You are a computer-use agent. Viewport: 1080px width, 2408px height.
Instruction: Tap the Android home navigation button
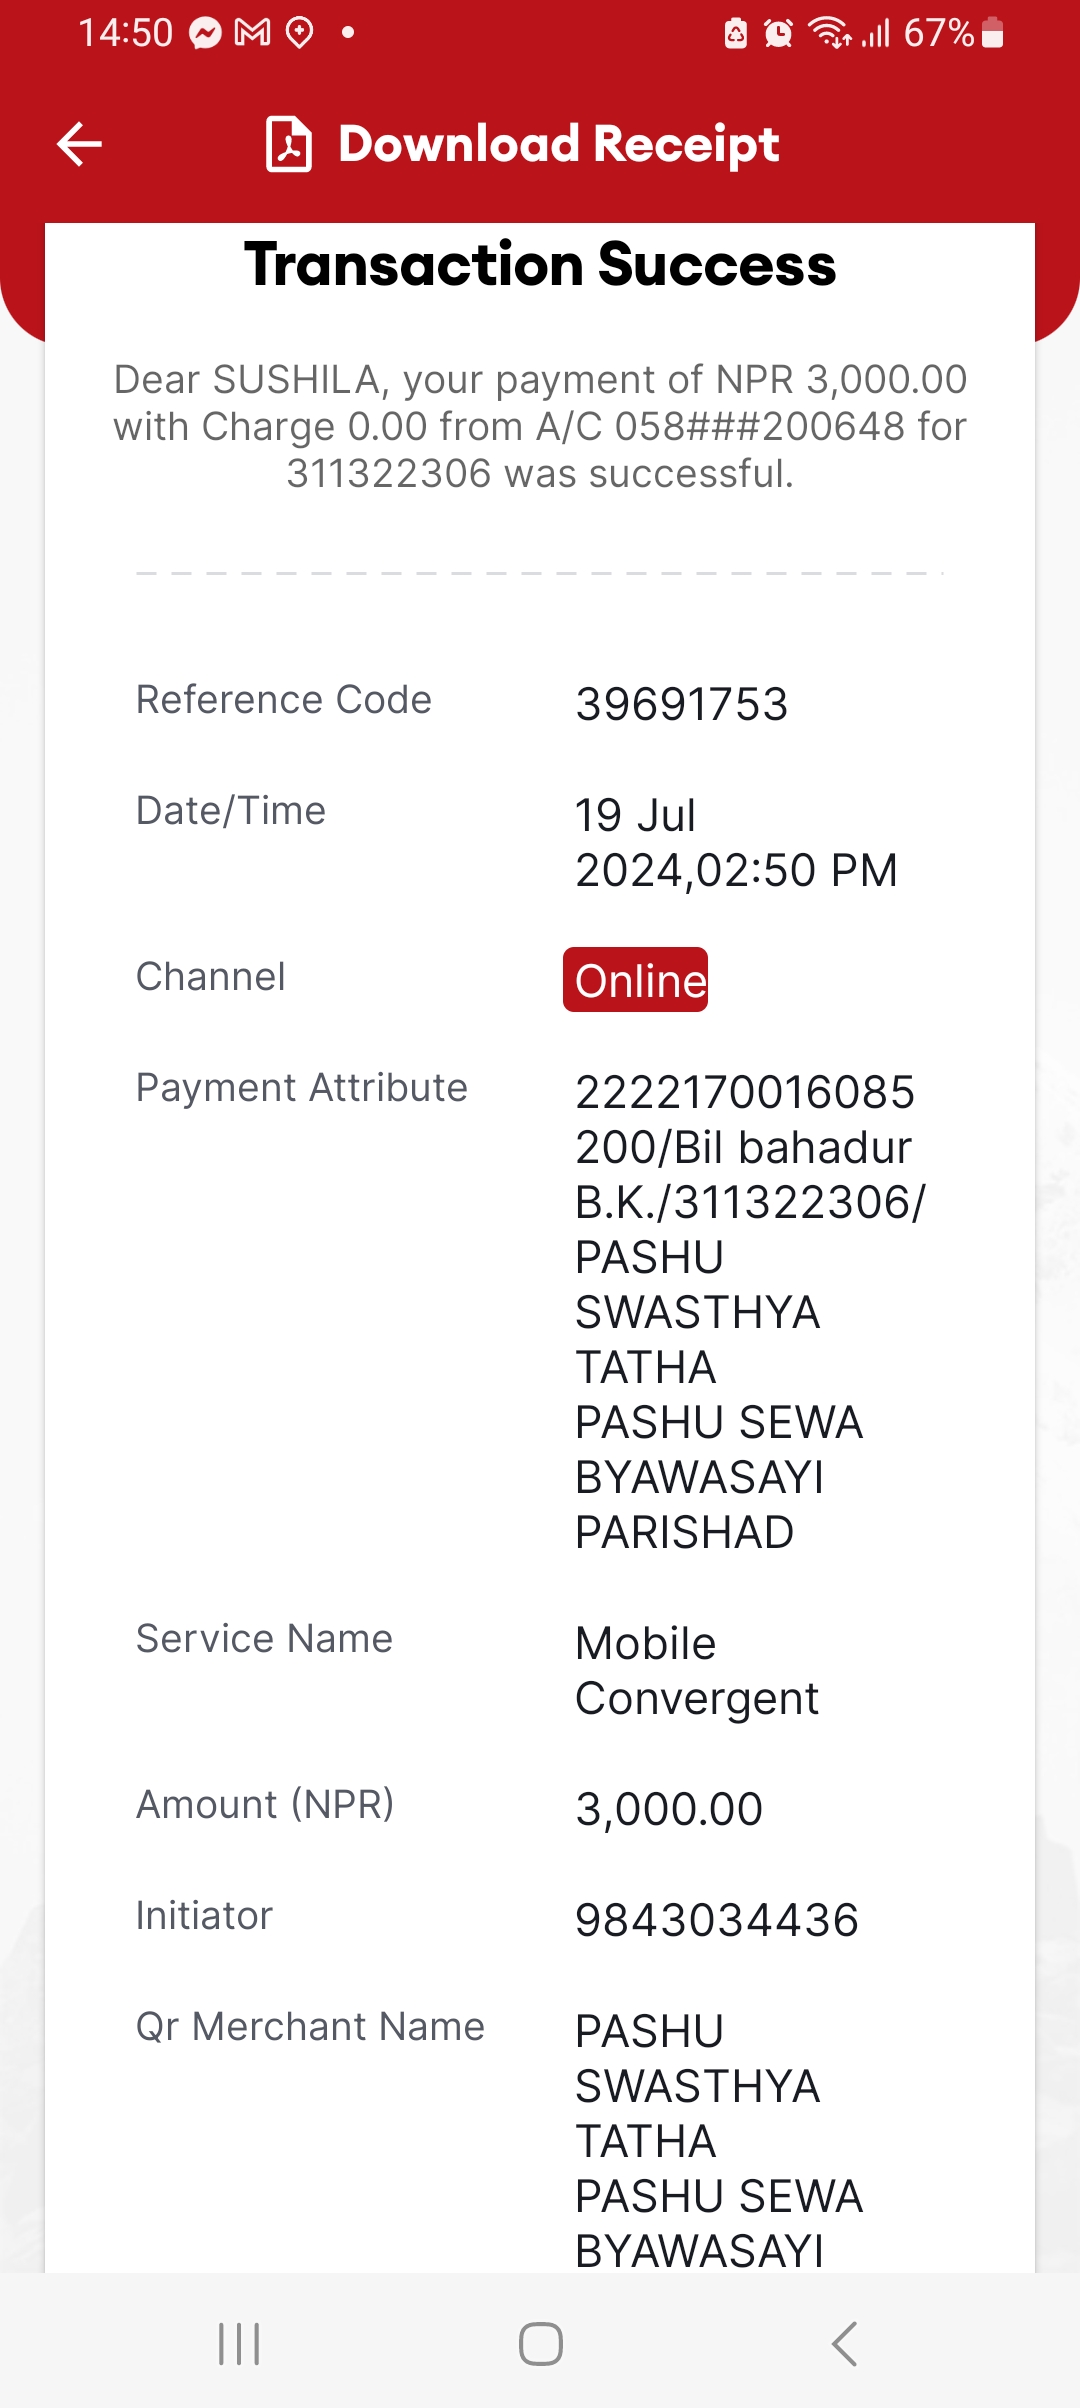point(541,2343)
